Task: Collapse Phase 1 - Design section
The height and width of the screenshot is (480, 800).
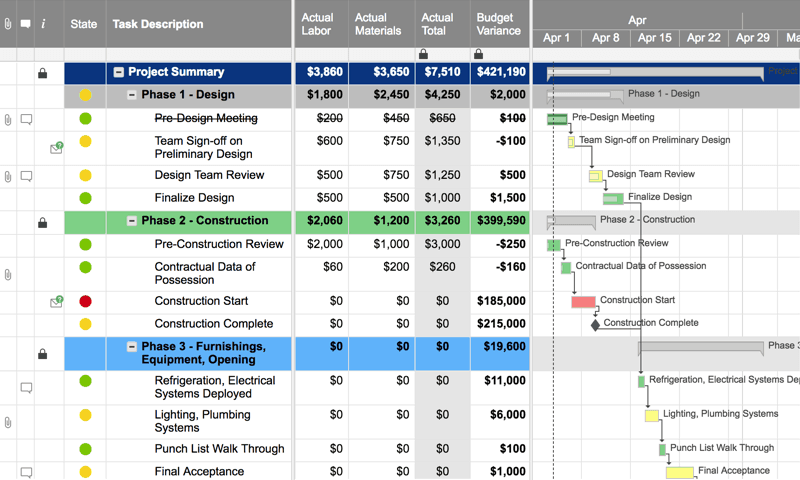Action: [x=132, y=95]
